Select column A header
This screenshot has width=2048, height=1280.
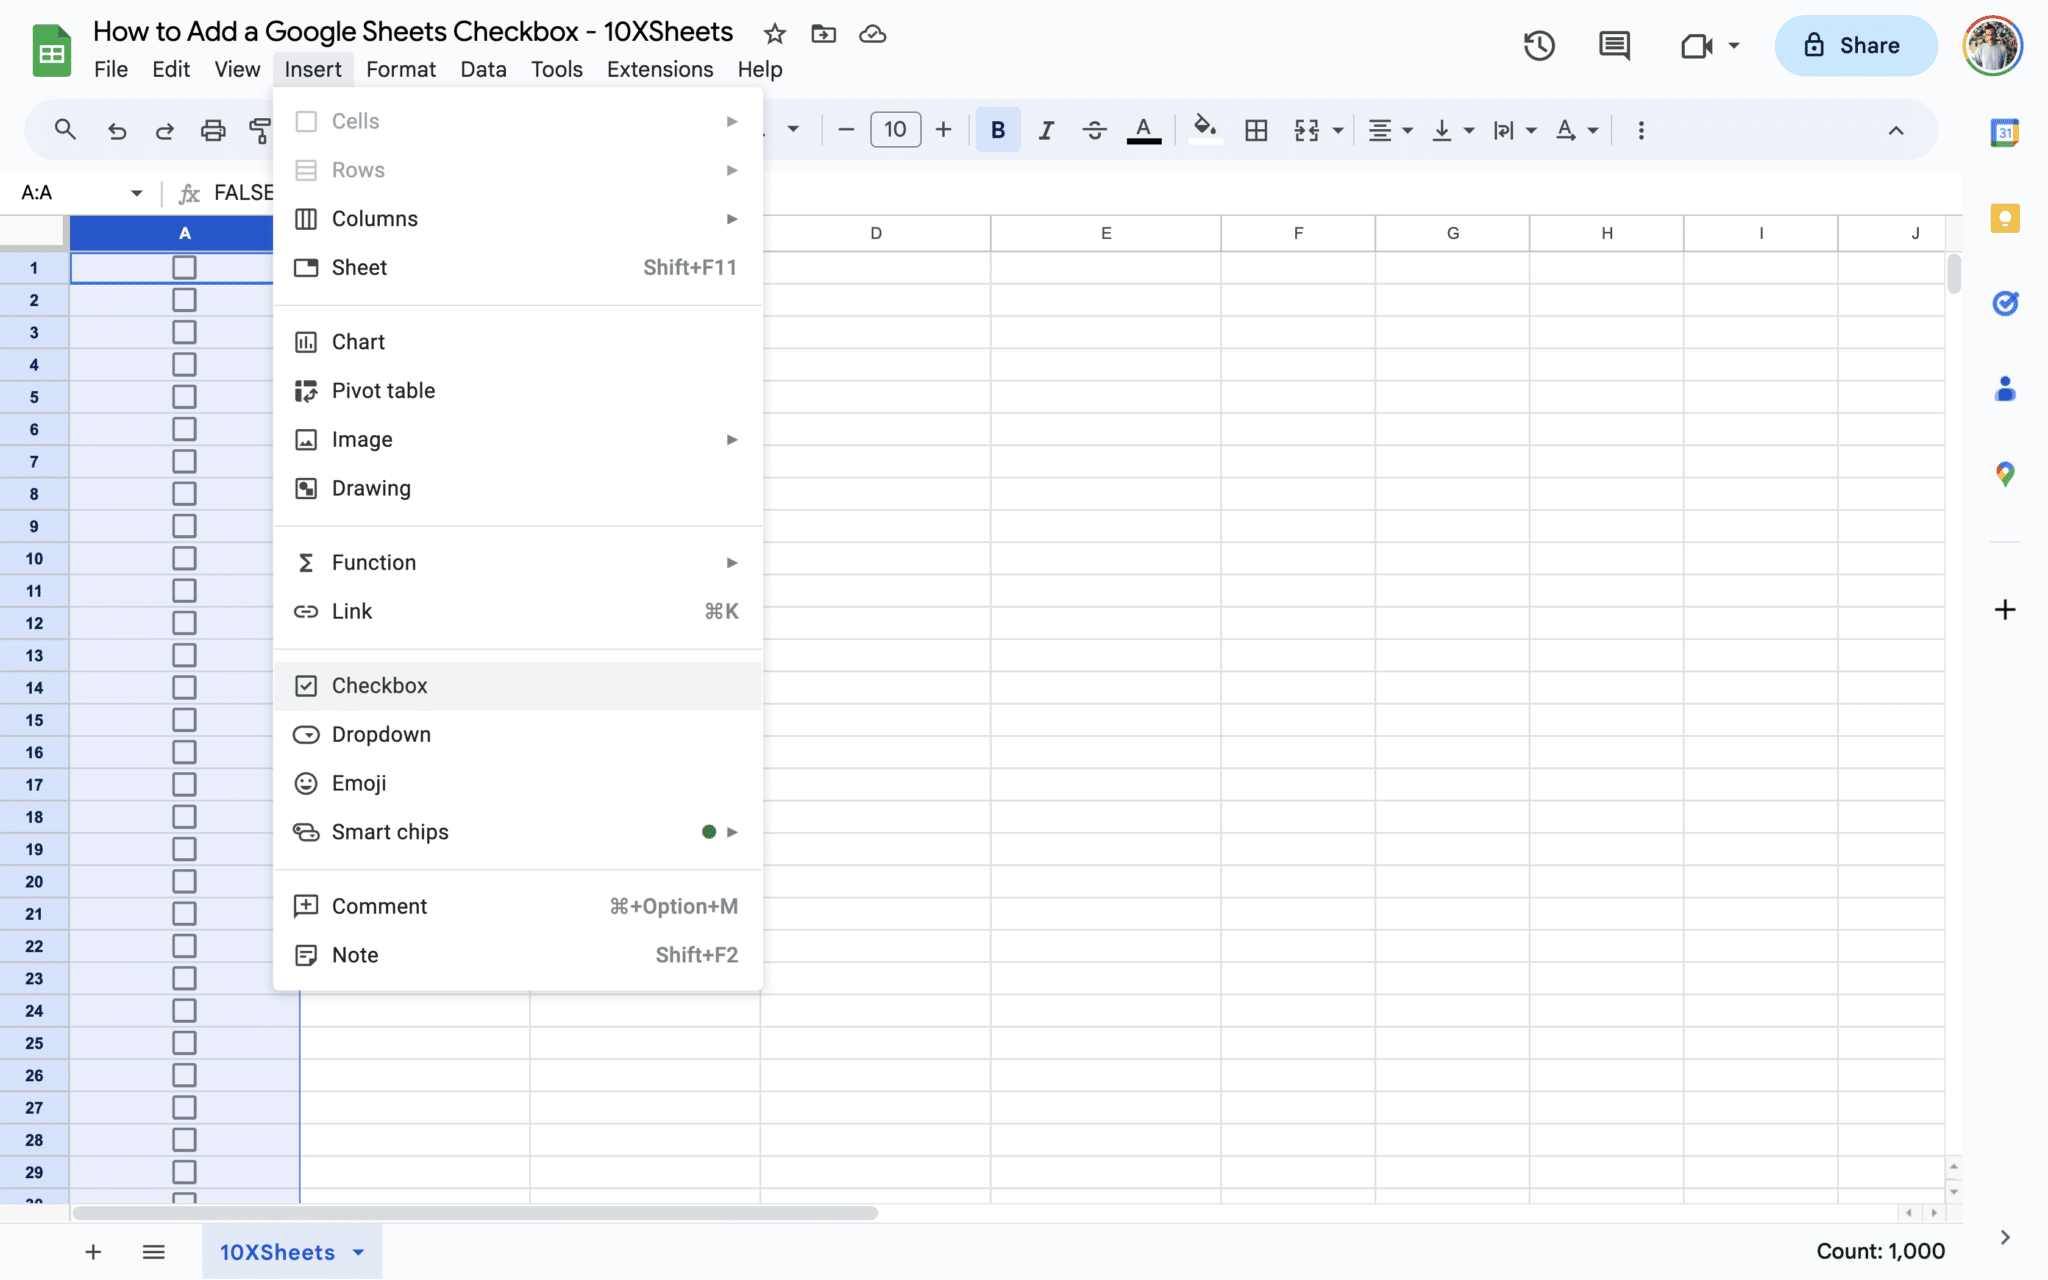[x=184, y=233]
